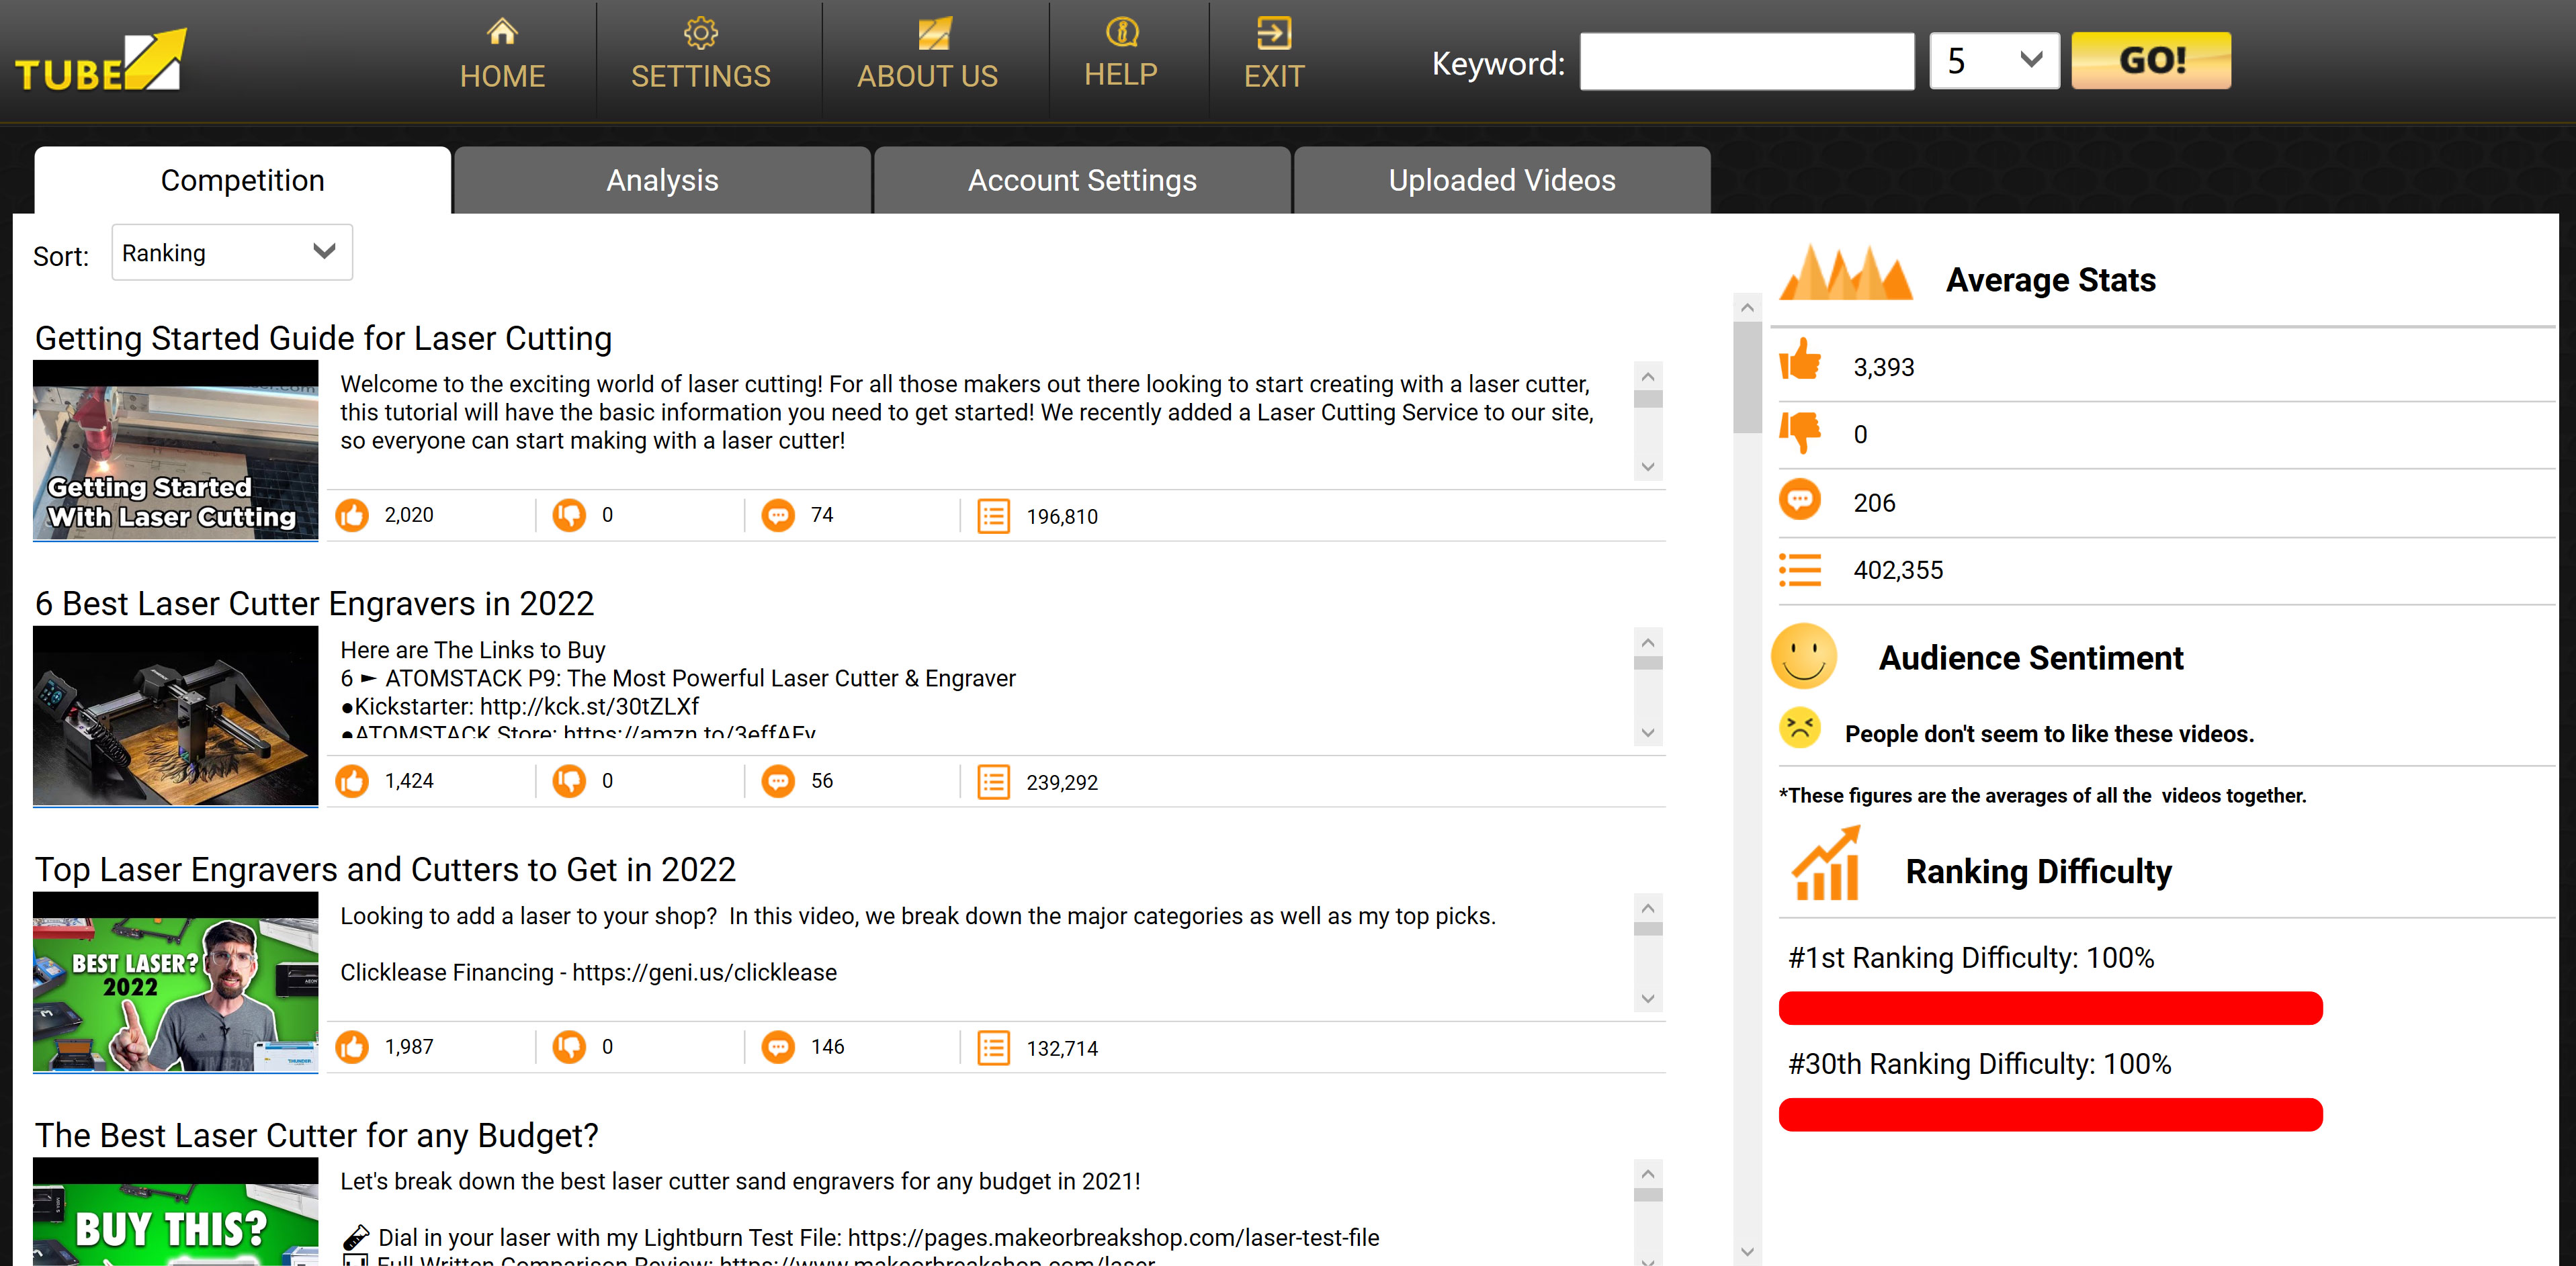2576x1266 pixels.
Task: Open 'Getting Started Guide for Laser Cutting' title
Action: tap(323, 338)
